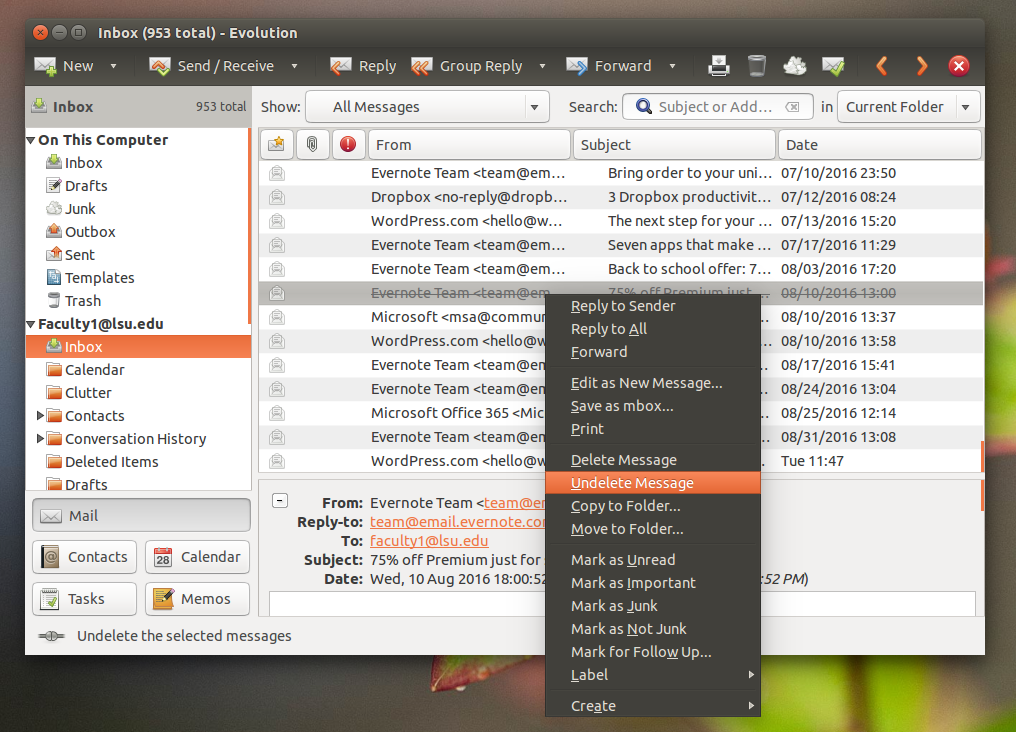1016x732 pixels.
Task: Click the Not Junk envelope checkmark icon
Action: [x=833, y=66]
